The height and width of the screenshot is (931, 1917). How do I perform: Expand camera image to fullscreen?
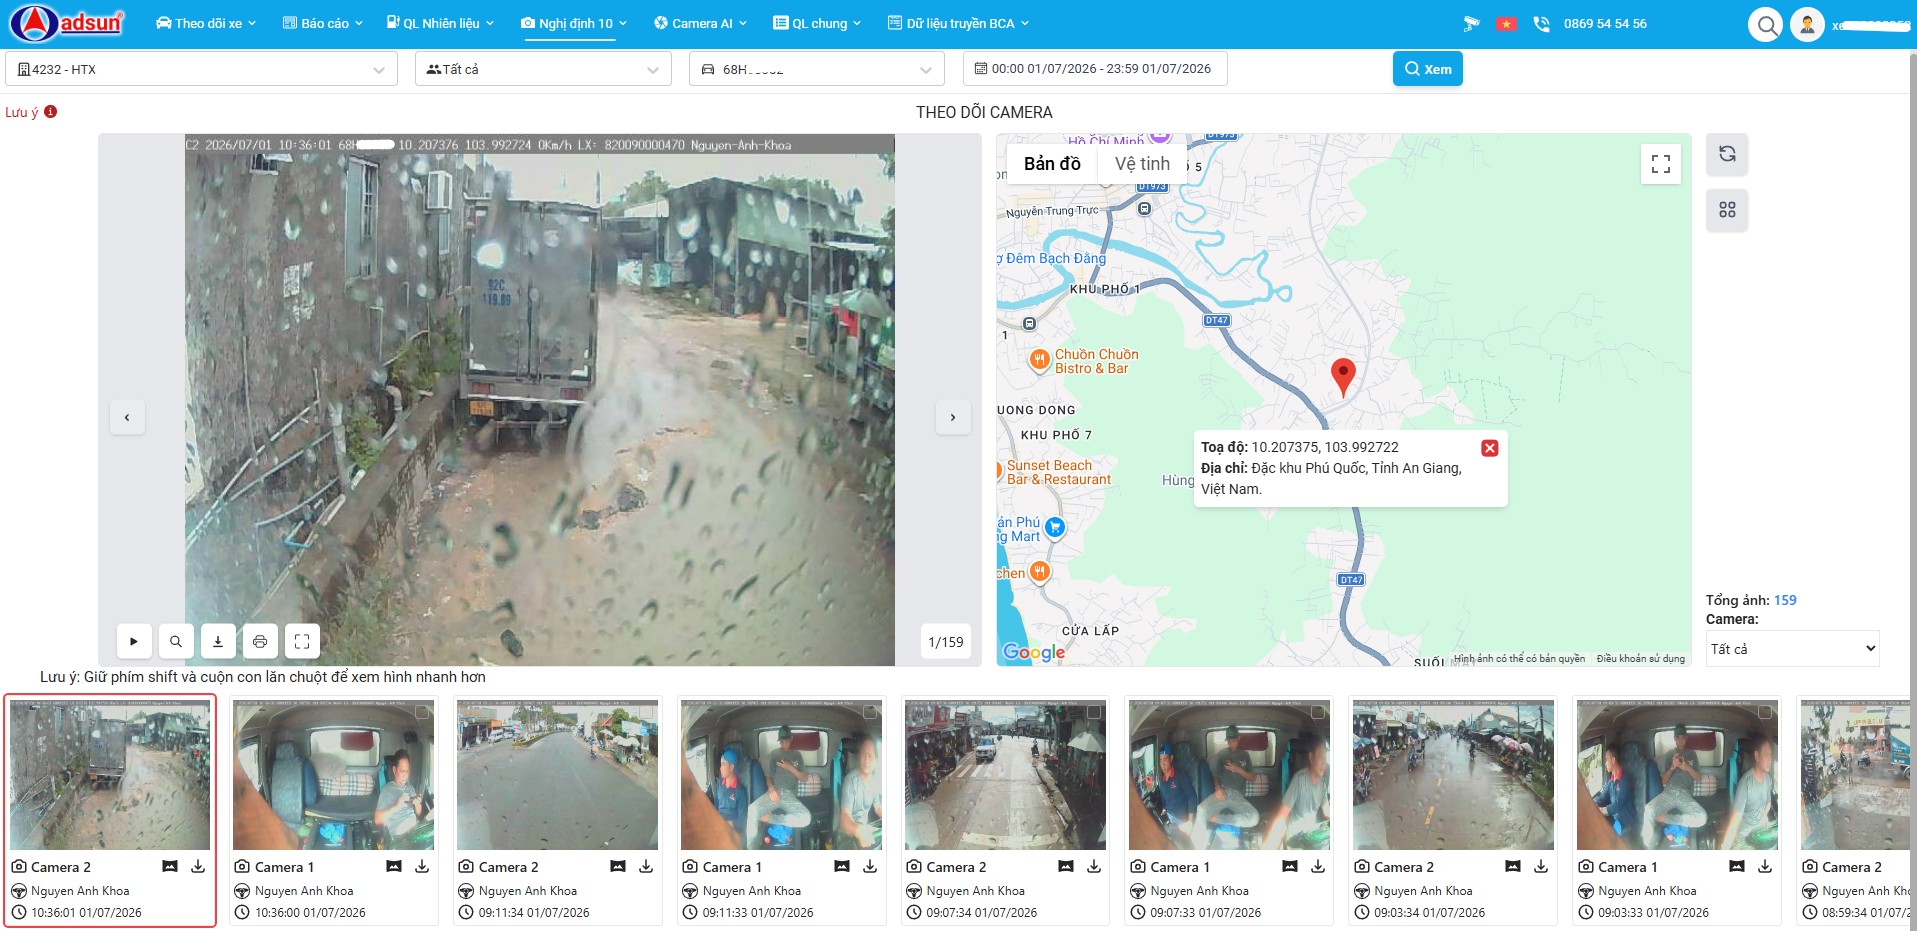click(x=302, y=641)
